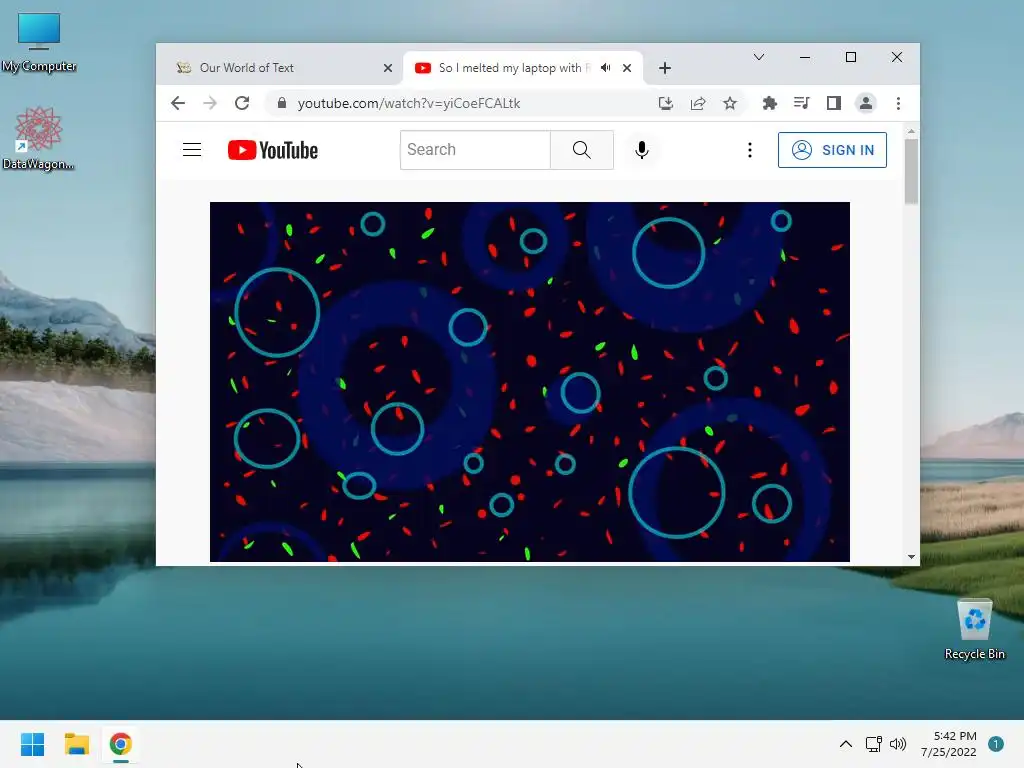Viewport: 1024px width, 768px height.
Task: Click the YouTube video player
Action: tap(530, 381)
